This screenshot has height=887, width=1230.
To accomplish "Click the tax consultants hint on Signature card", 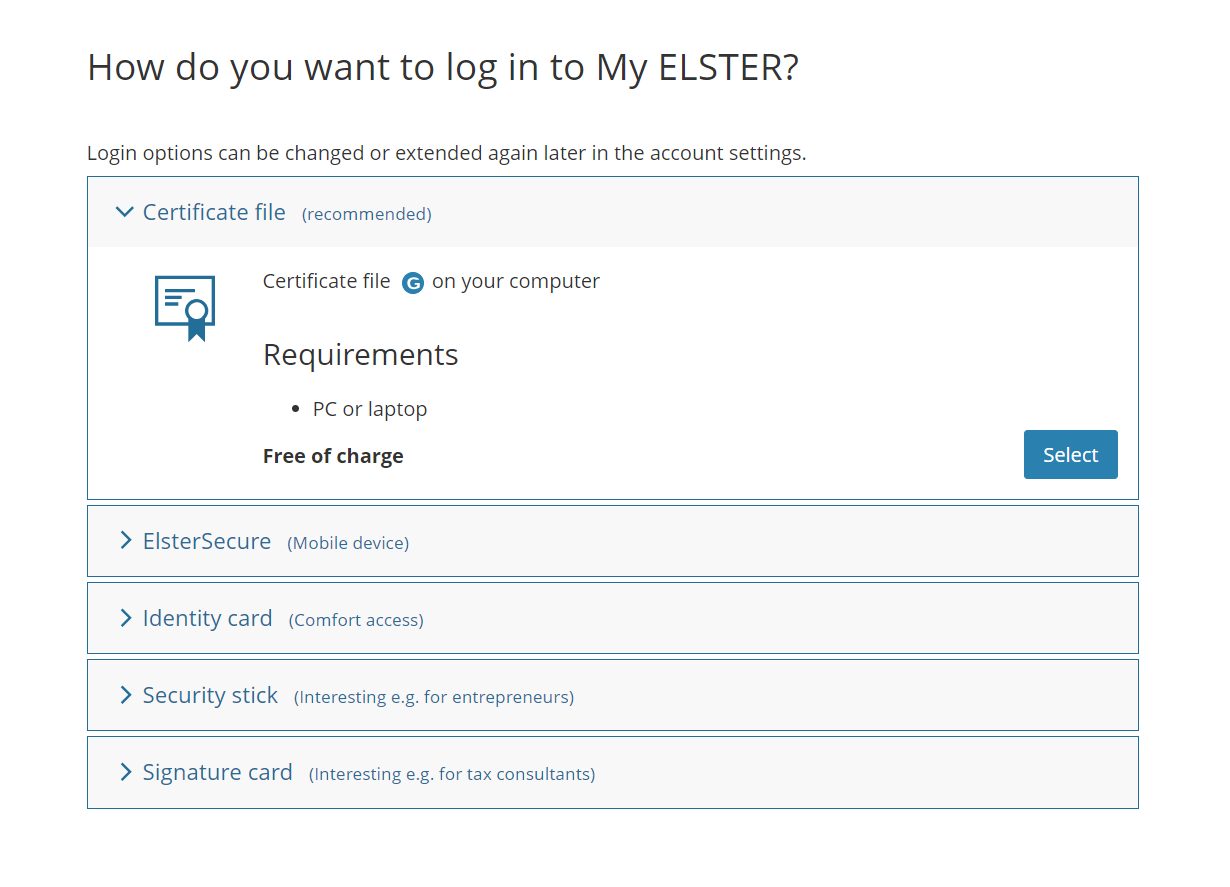I will [452, 774].
